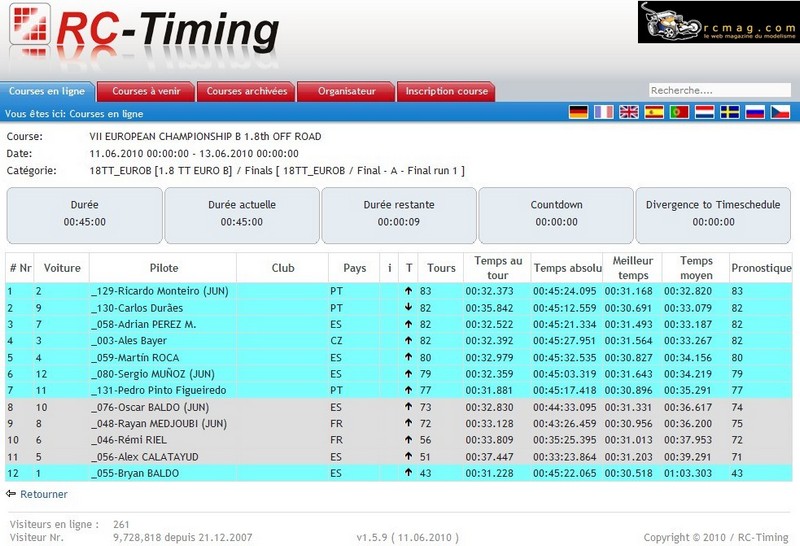Click trend arrow in Adrian PEREZ row
Screen dimensions: 800x546
coord(408,324)
